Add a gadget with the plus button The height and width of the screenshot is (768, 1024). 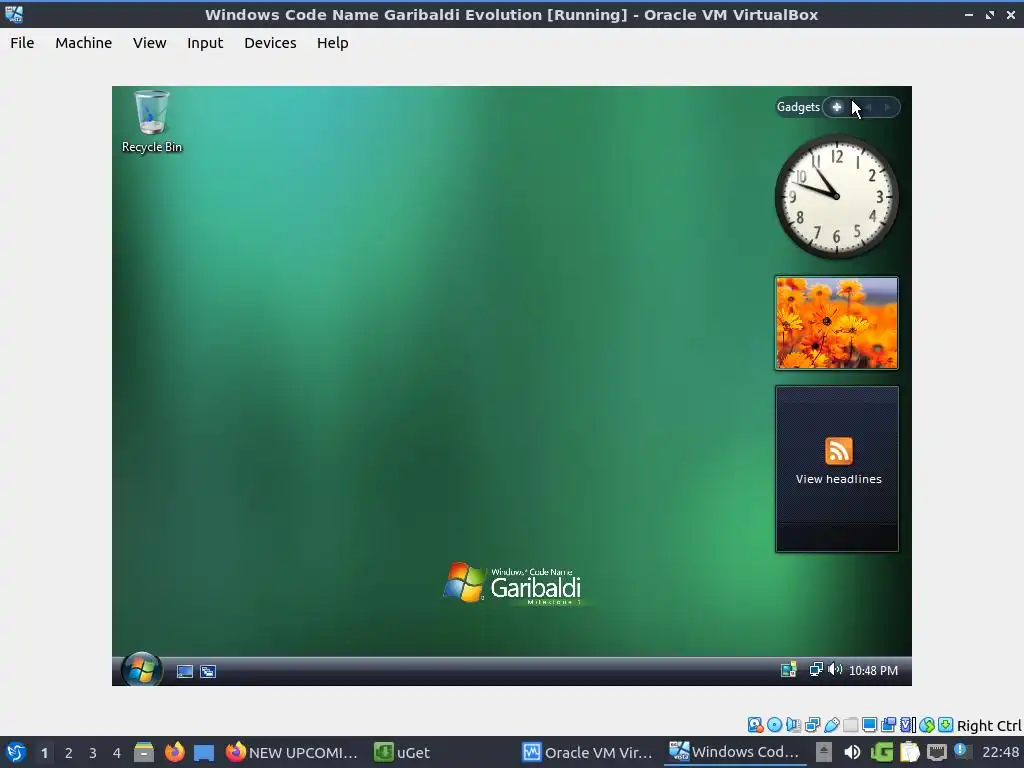(837, 107)
